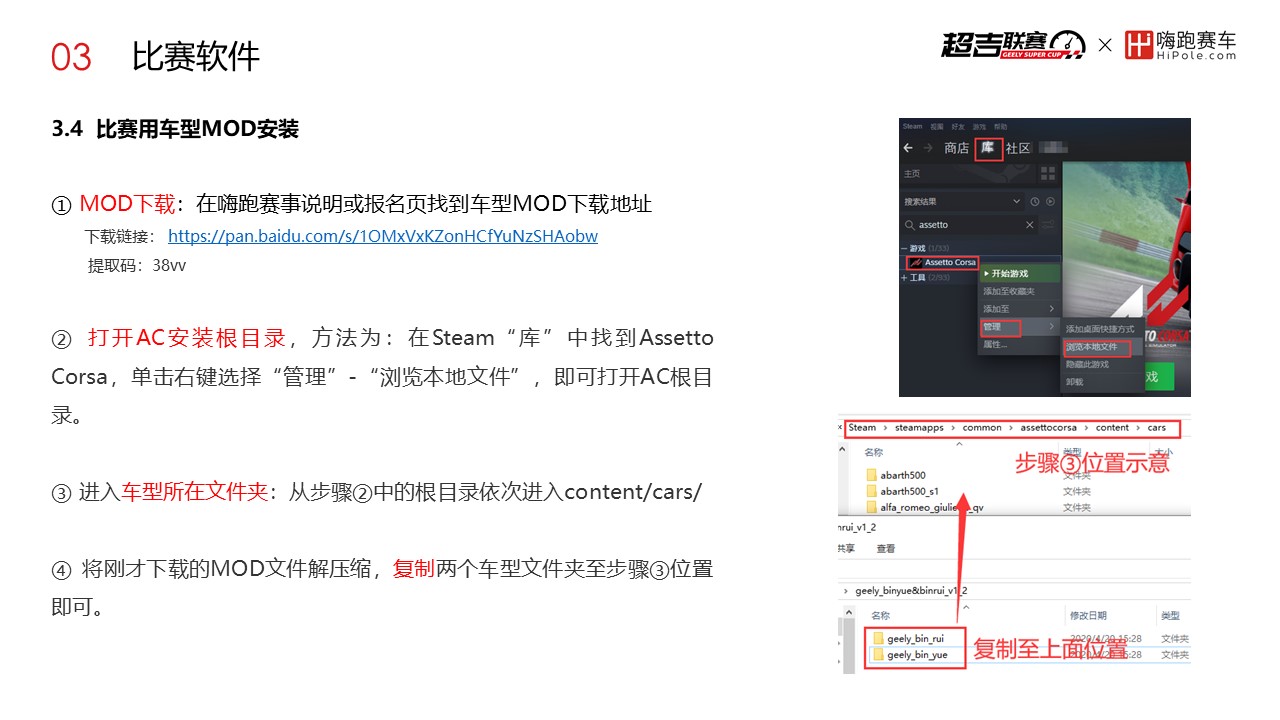Click assettocorsa in the address path
The width and height of the screenshot is (1280, 720).
click(x=1048, y=428)
